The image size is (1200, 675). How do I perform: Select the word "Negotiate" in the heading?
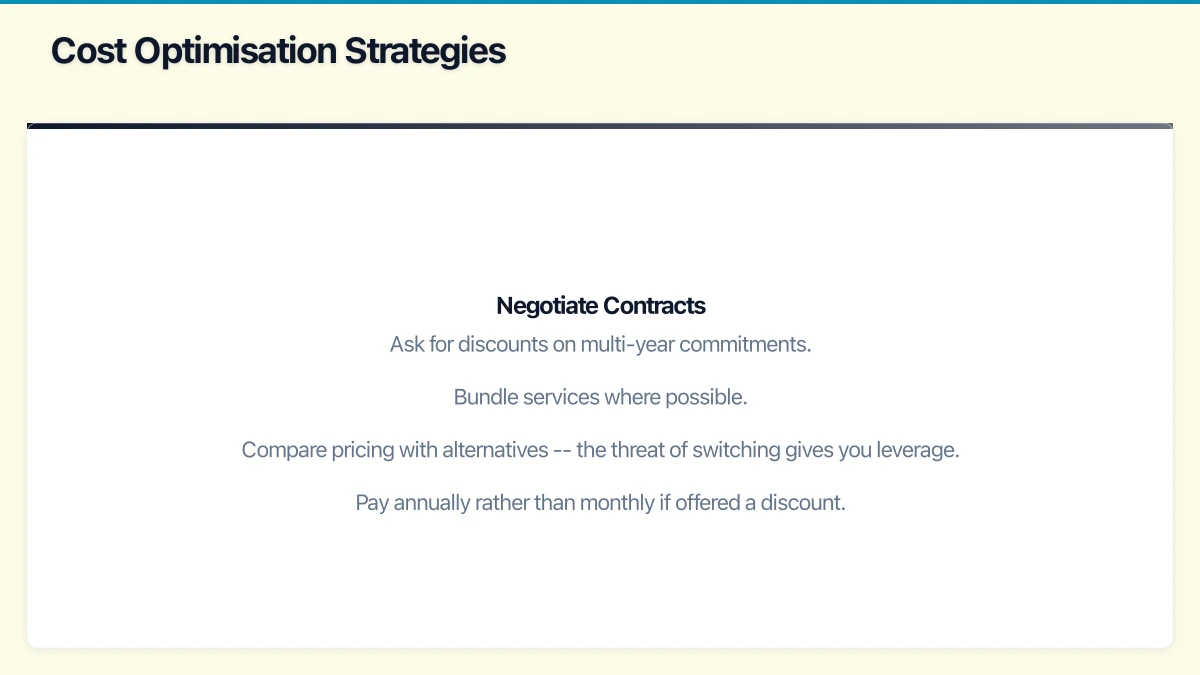coord(546,306)
